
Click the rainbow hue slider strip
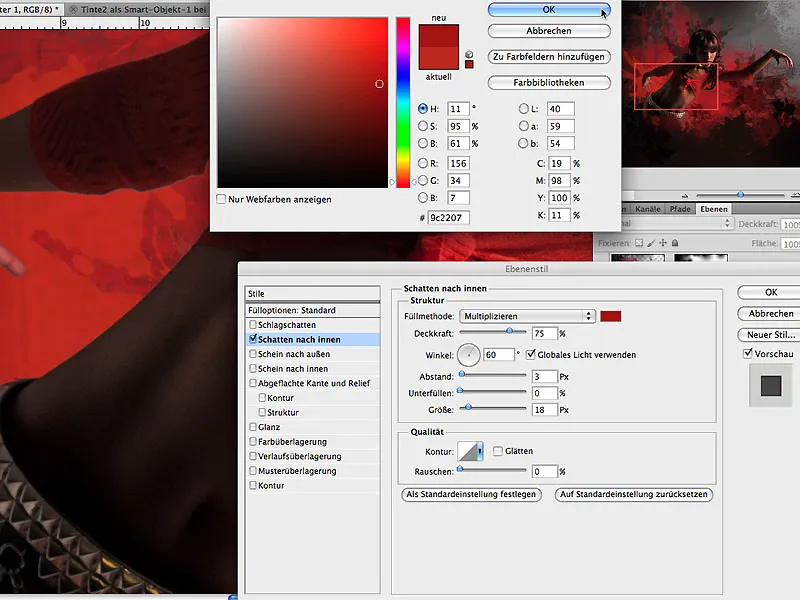click(x=403, y=103)
